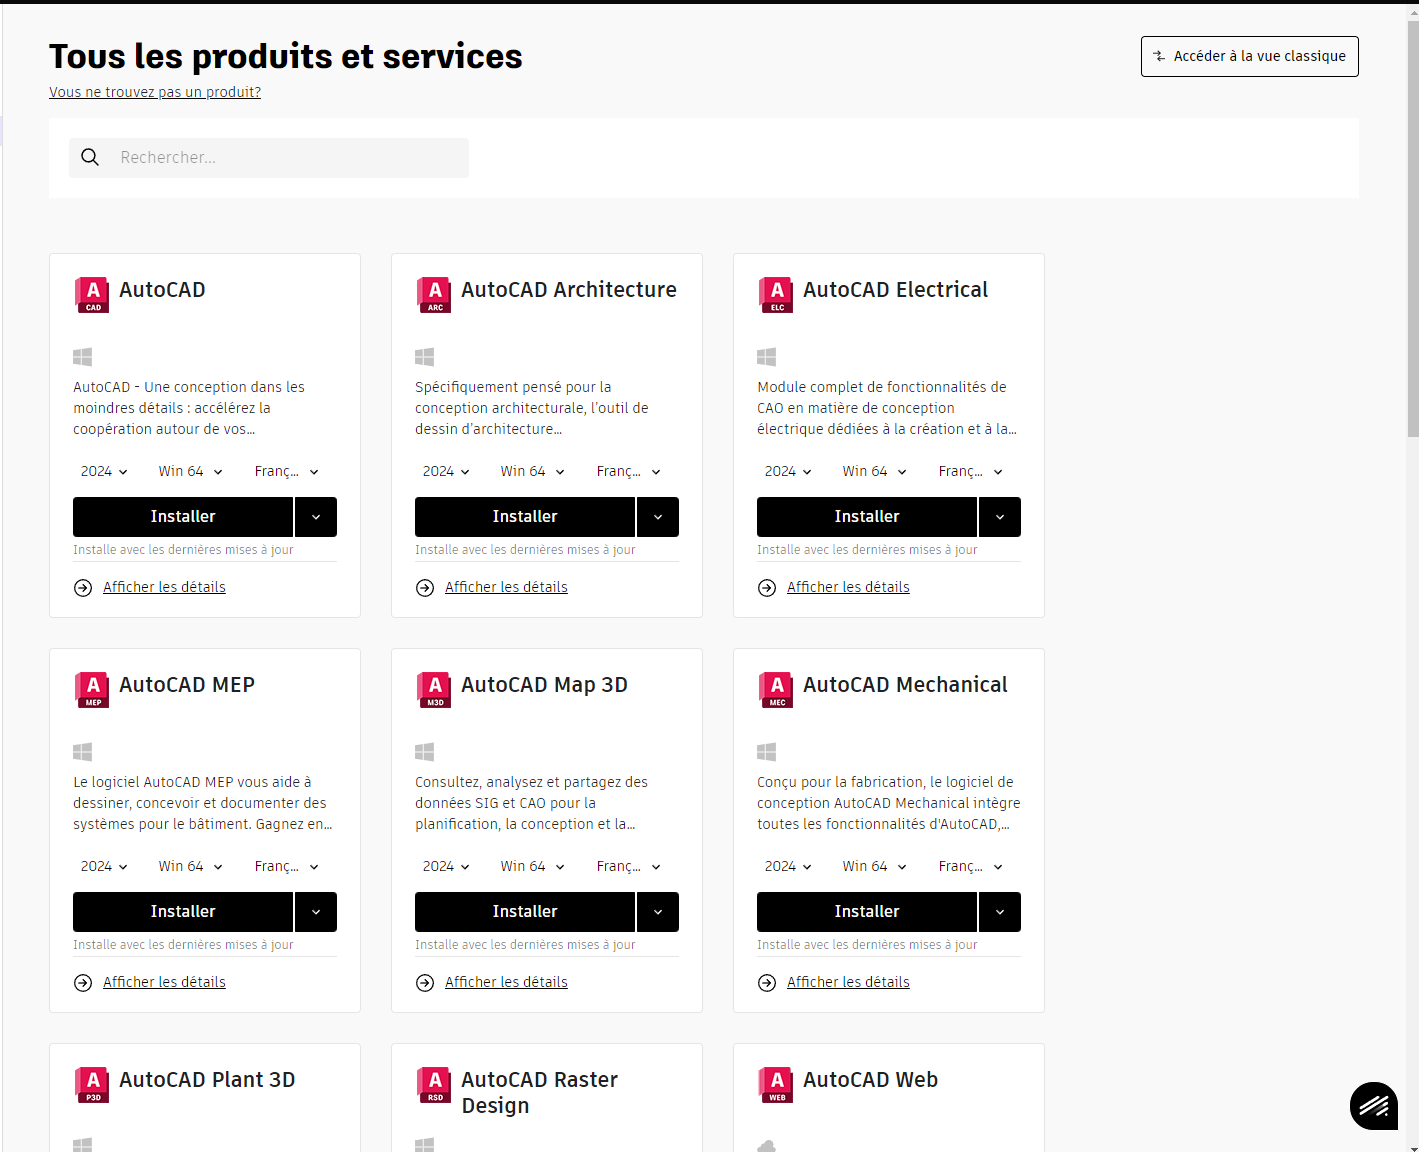Open version 2024 dropdown on AutoCAD card

pyautogui.click(x=104, y=471)
